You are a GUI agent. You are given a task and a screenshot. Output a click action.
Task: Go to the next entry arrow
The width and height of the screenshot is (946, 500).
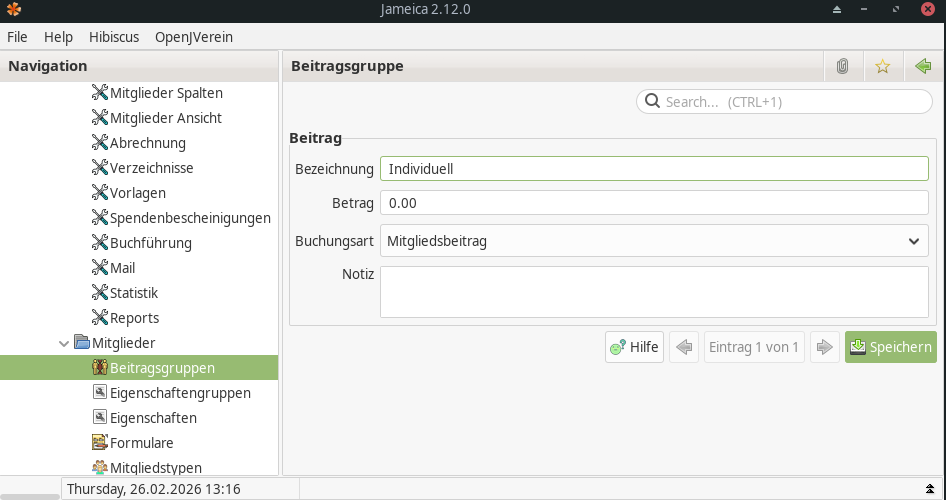coord(824,347)
